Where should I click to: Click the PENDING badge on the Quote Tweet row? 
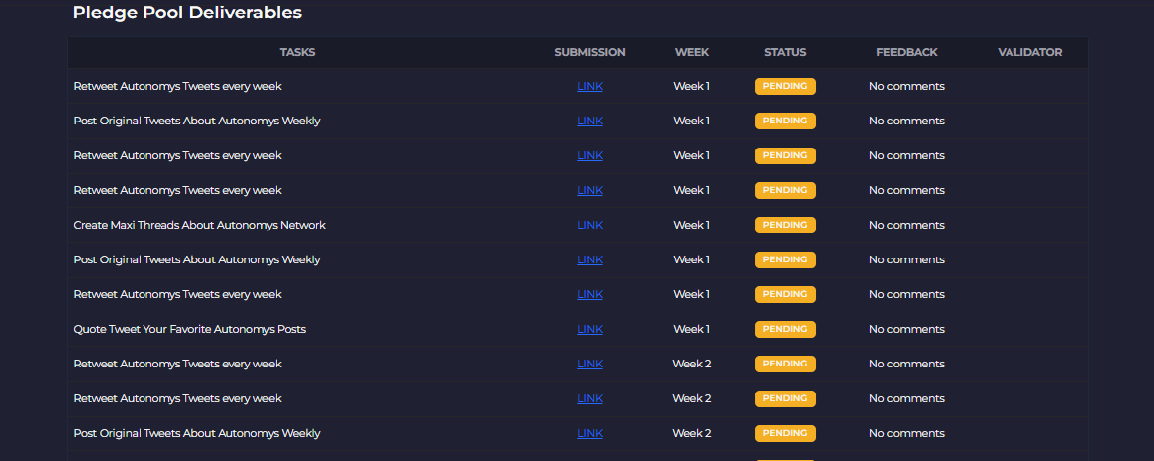click(785, 329)
